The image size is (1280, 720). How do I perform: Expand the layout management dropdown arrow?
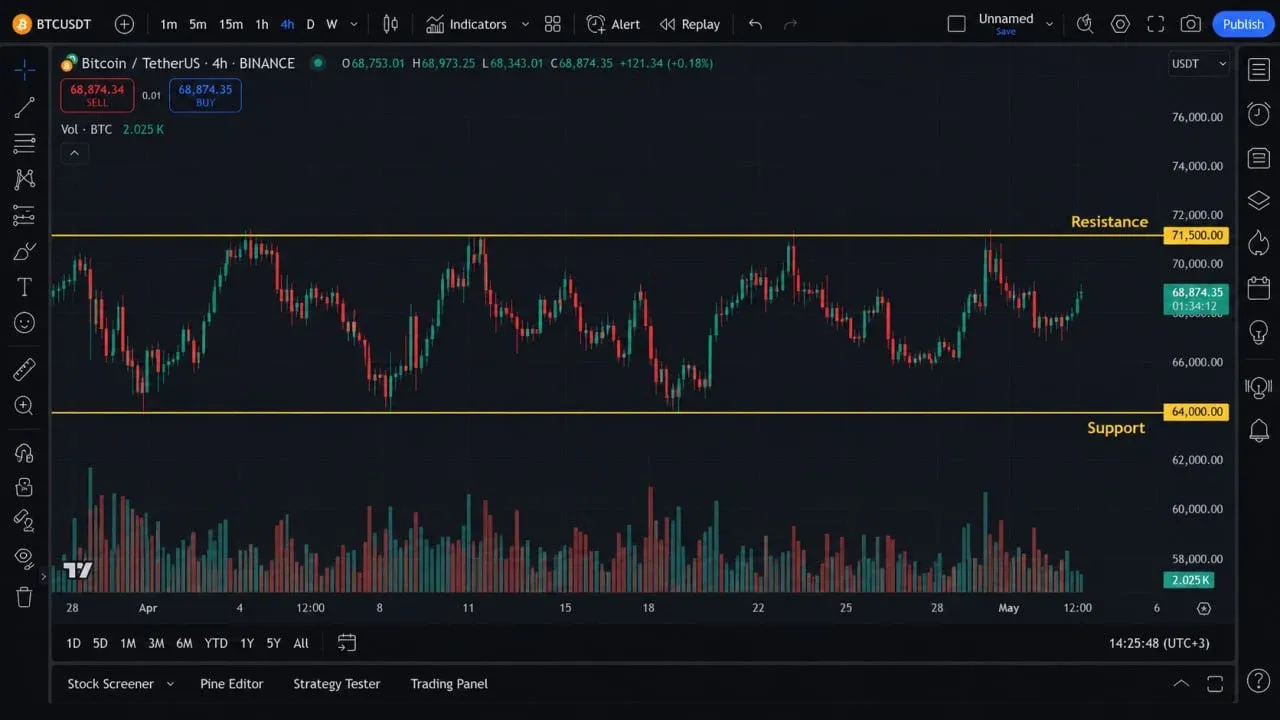pos(1049,24)
